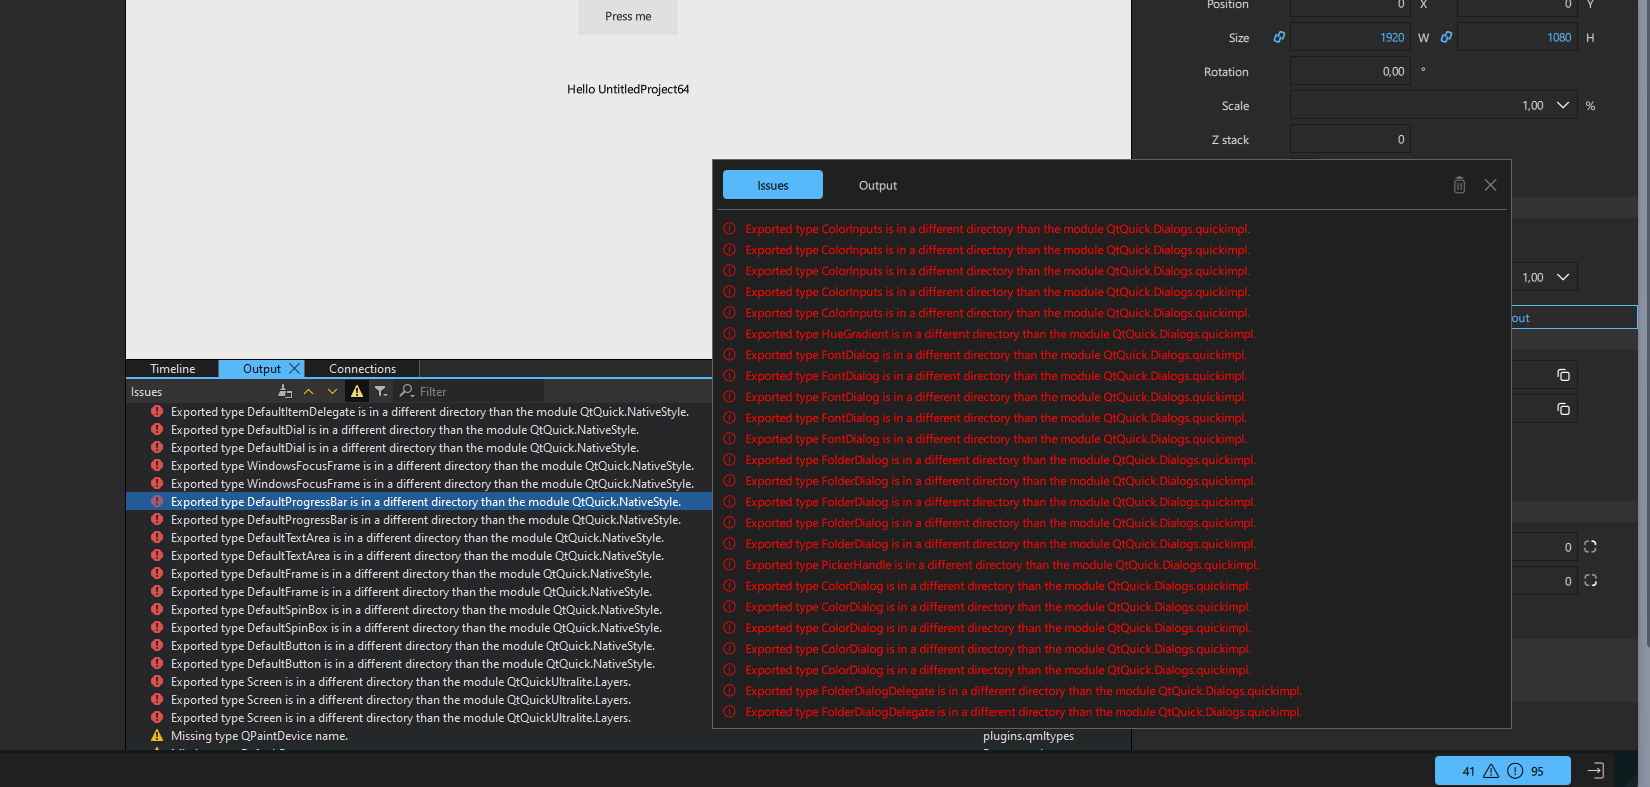Click the warnings and errors counter button
Image resolution: width=1650 pixels, height=787 pixels.
click(1502, 771)
